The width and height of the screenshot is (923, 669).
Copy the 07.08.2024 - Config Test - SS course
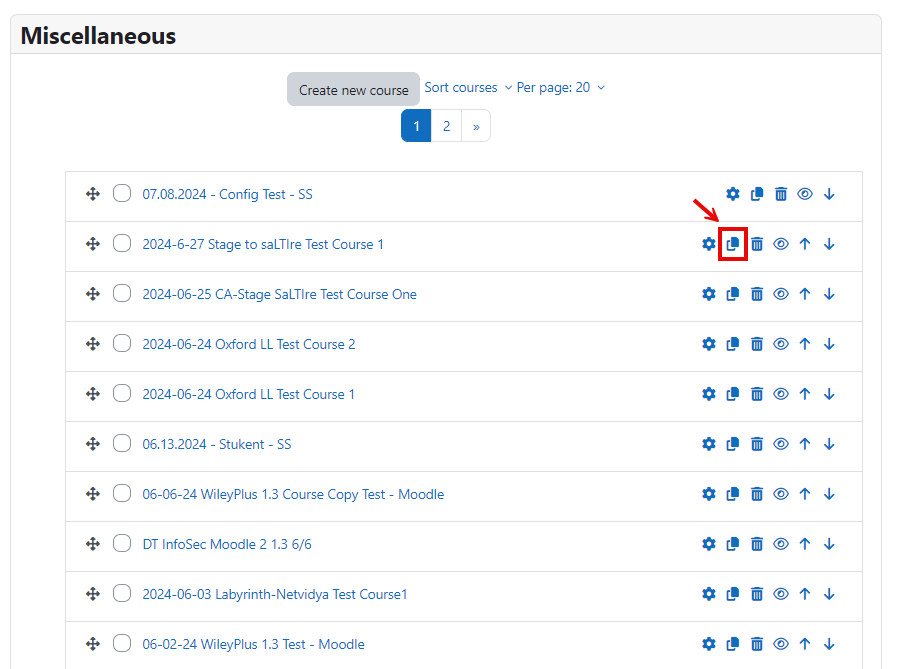click(756, 194)
